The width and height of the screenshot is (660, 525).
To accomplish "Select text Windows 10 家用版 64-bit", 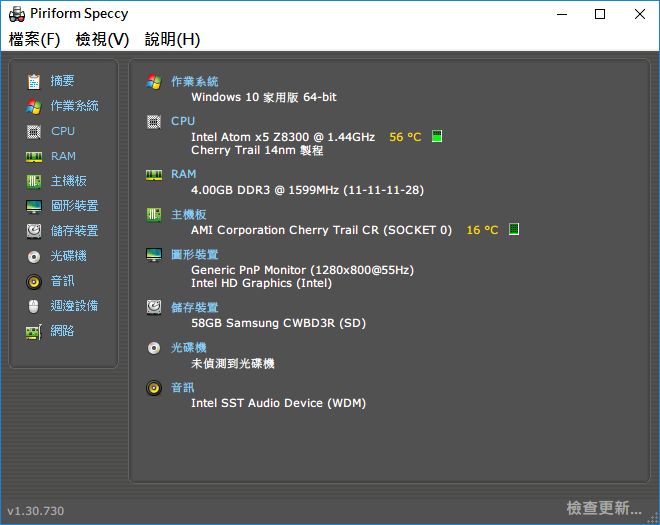I will [264, 97].
